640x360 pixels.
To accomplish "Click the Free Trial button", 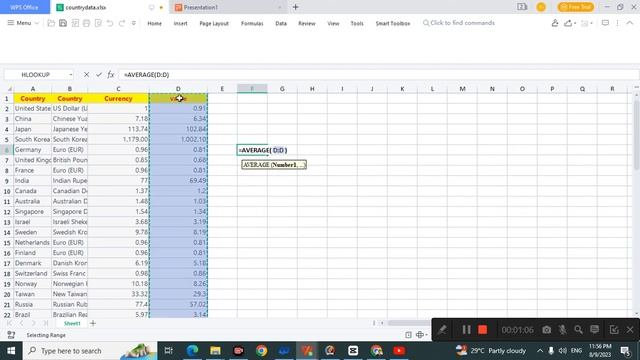I will [x=576, y=7].
